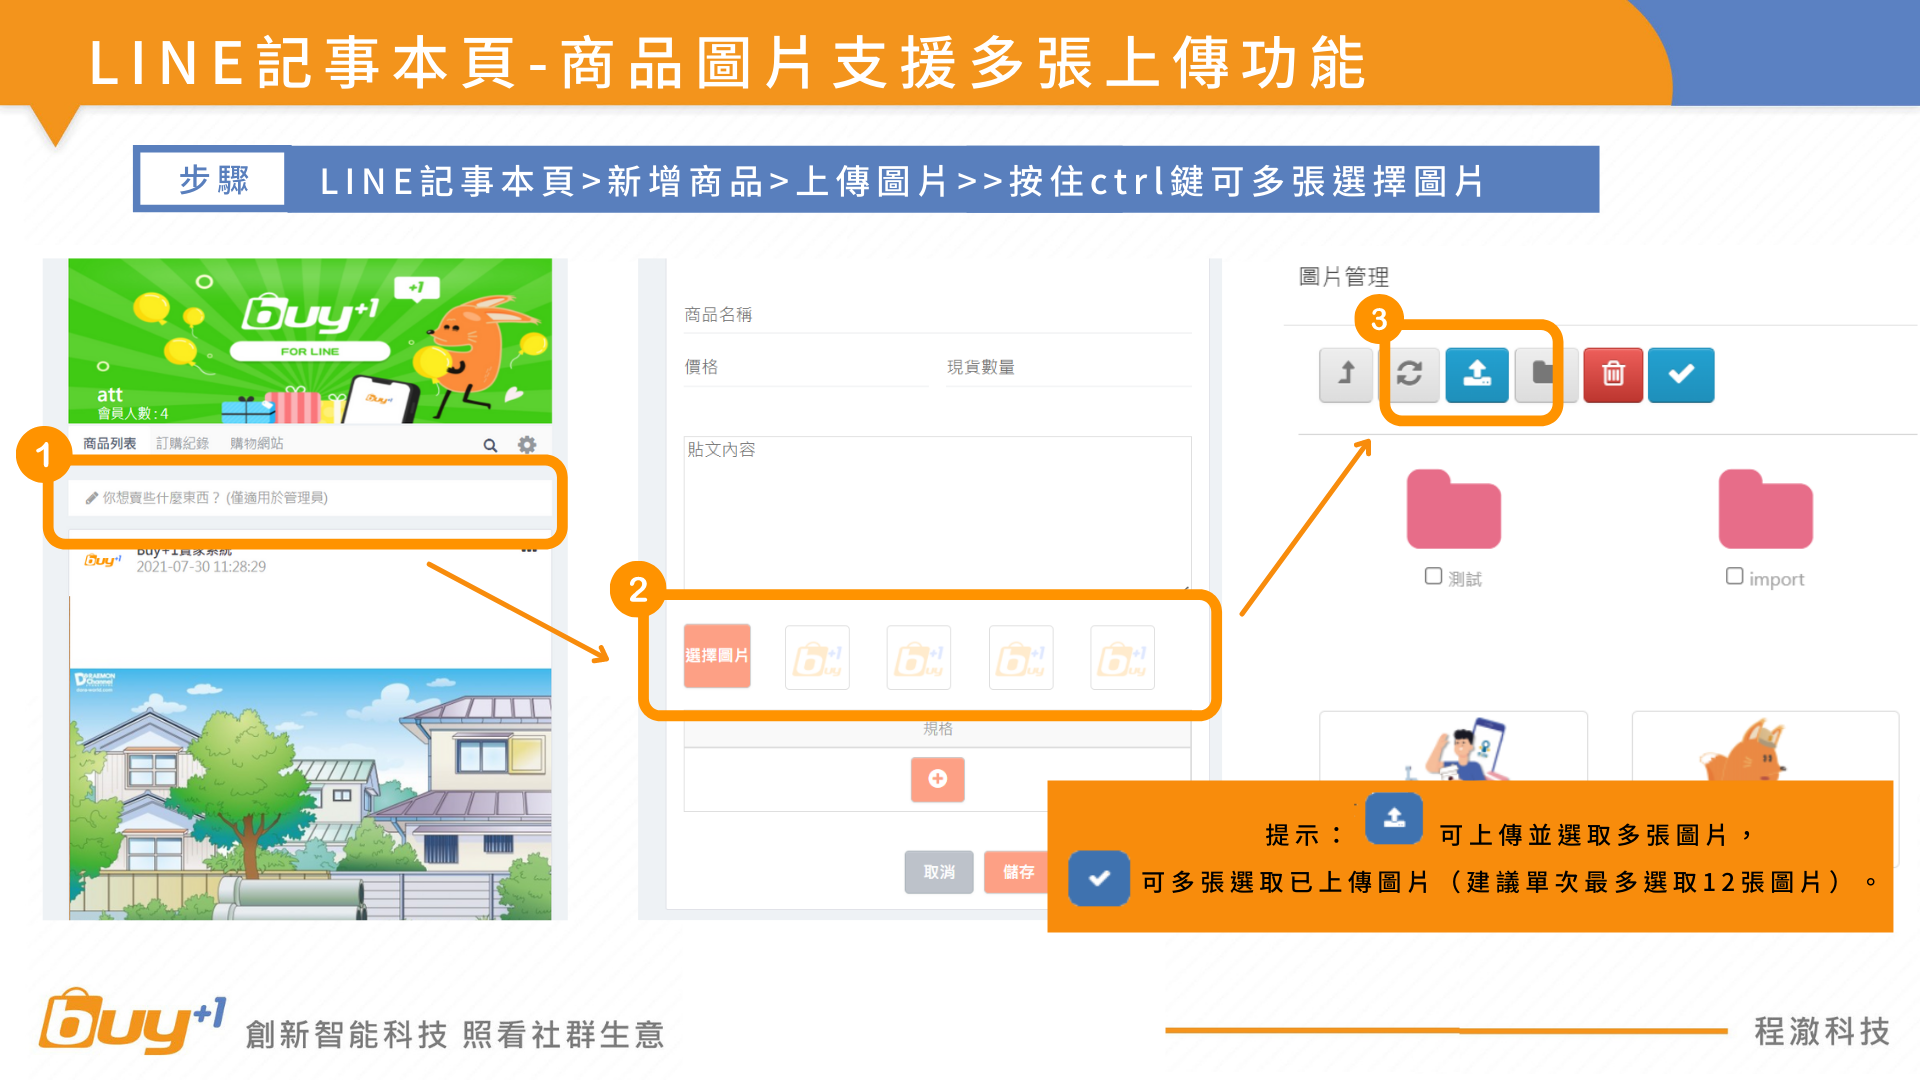Click the go up one level arrow button
1920x1080 pixels.
[x=1346, y=375]
